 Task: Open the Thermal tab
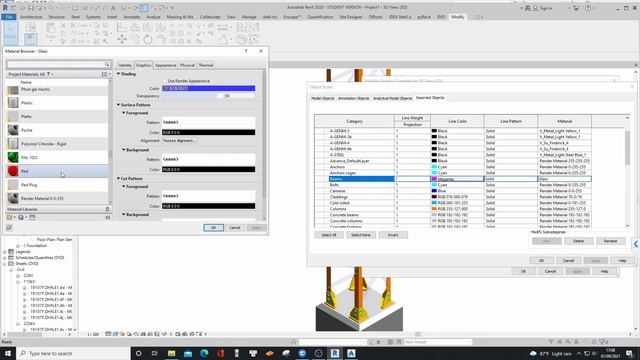pos(206,65)
